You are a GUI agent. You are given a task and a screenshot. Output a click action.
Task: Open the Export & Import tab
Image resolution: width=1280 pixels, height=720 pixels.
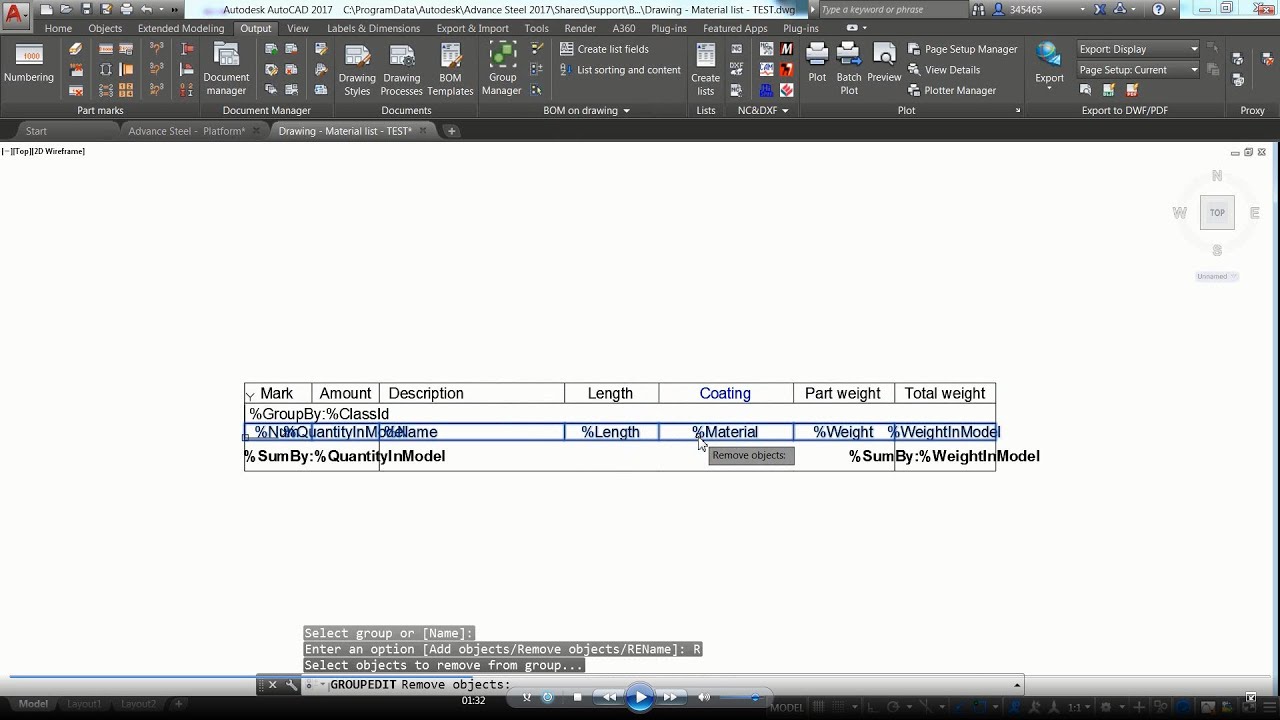coord(472,28)
